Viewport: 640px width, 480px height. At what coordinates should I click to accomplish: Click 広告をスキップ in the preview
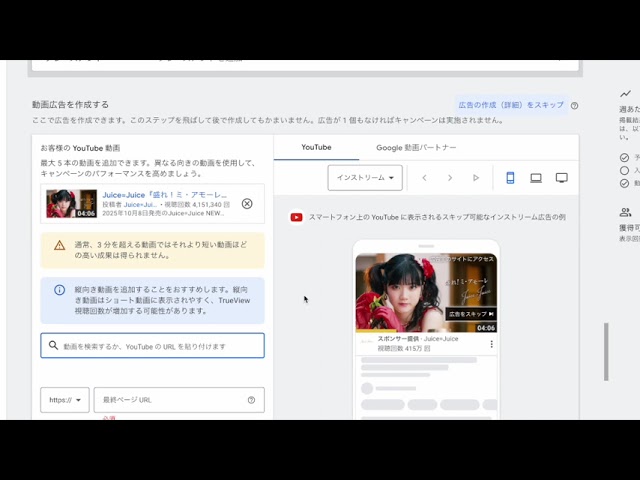(x=470, y=314)
